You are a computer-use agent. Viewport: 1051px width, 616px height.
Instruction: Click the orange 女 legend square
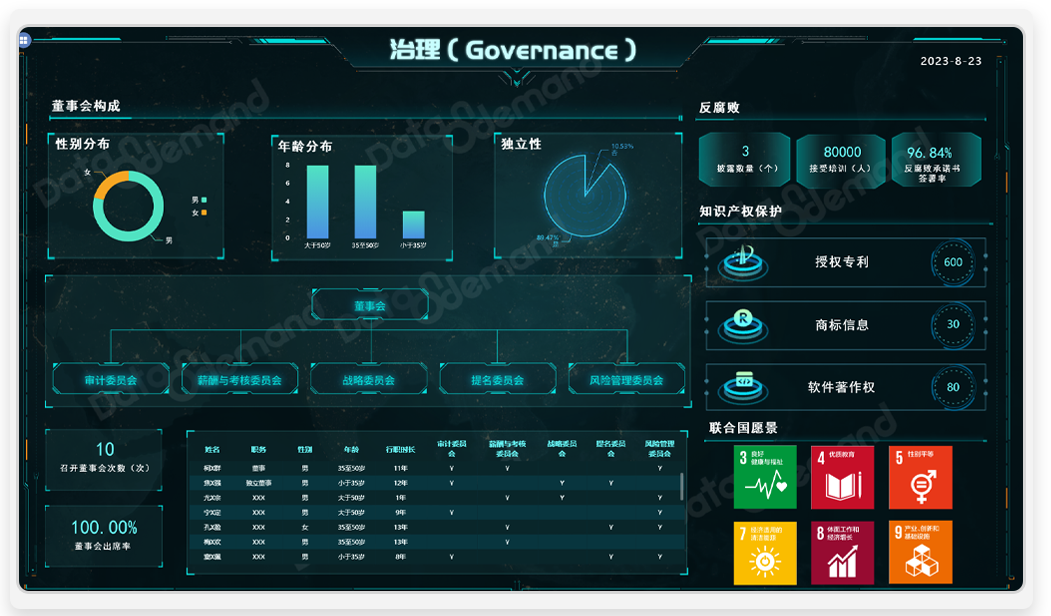point(204,212)
